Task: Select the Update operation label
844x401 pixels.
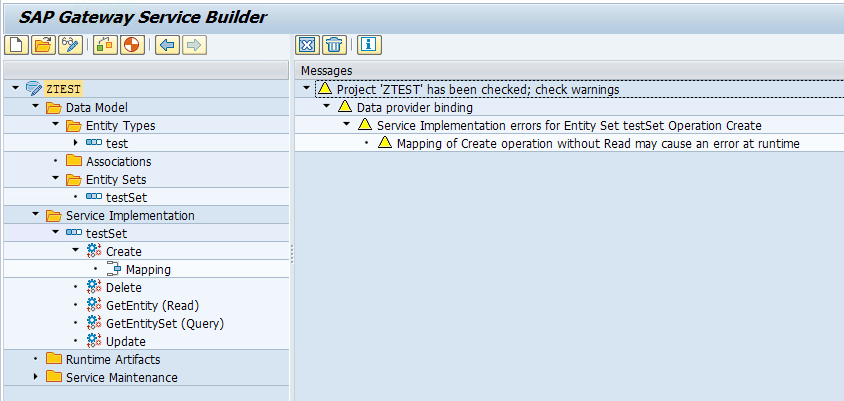Action: point(126,342)
